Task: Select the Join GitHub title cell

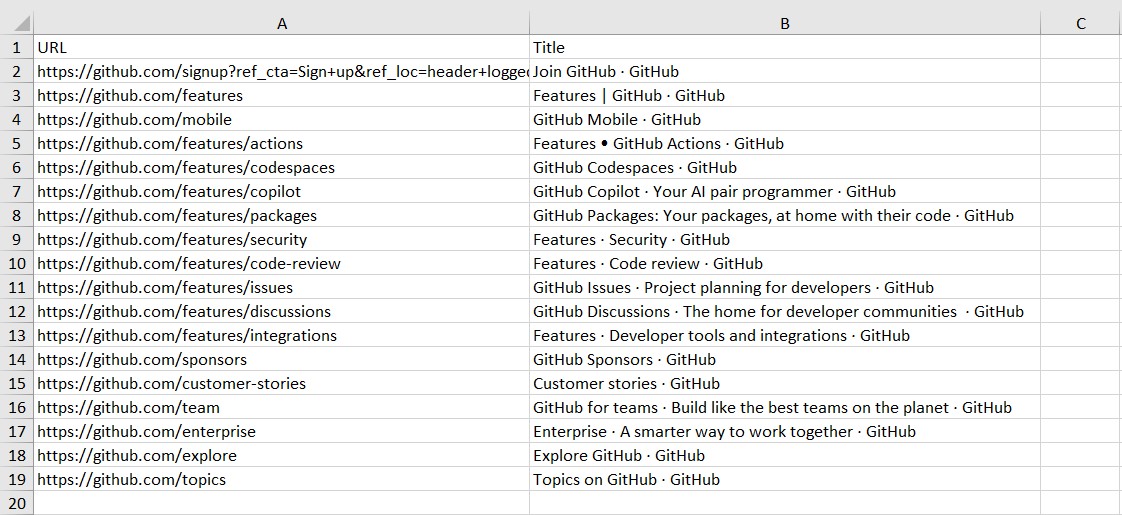Action: 785,72
